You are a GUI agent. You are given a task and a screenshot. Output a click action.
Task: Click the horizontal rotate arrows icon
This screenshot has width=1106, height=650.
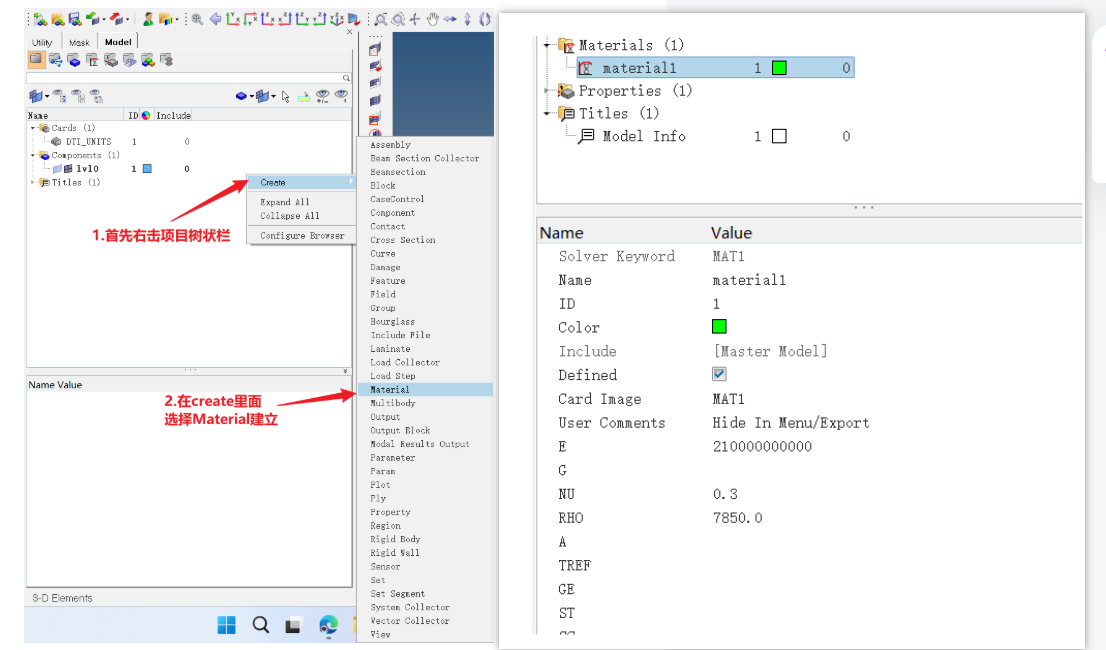[x=449, y=20]
